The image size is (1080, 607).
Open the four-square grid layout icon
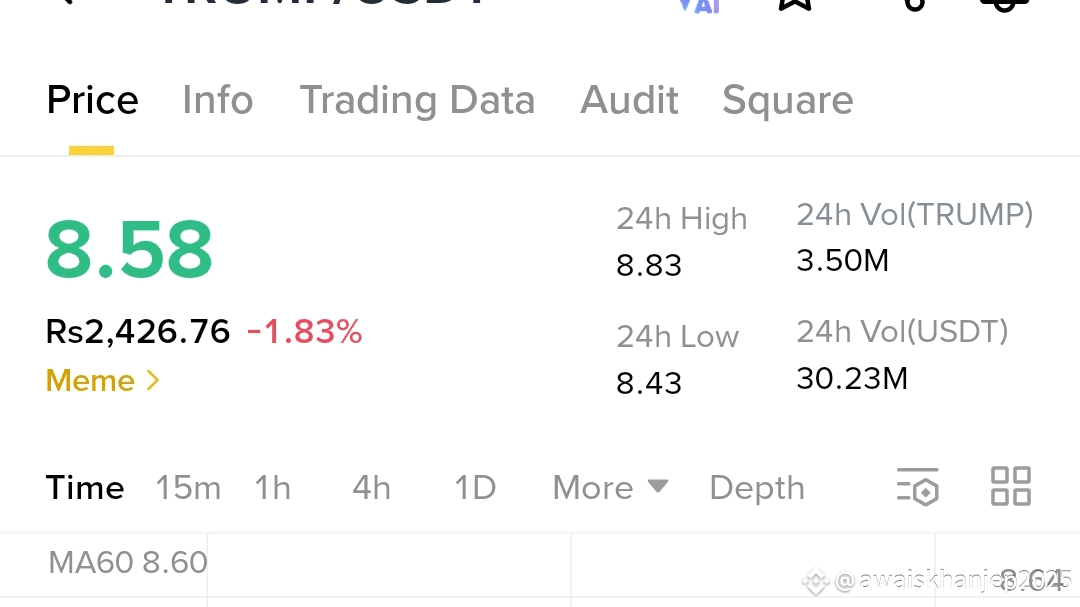coord(1010,486)
